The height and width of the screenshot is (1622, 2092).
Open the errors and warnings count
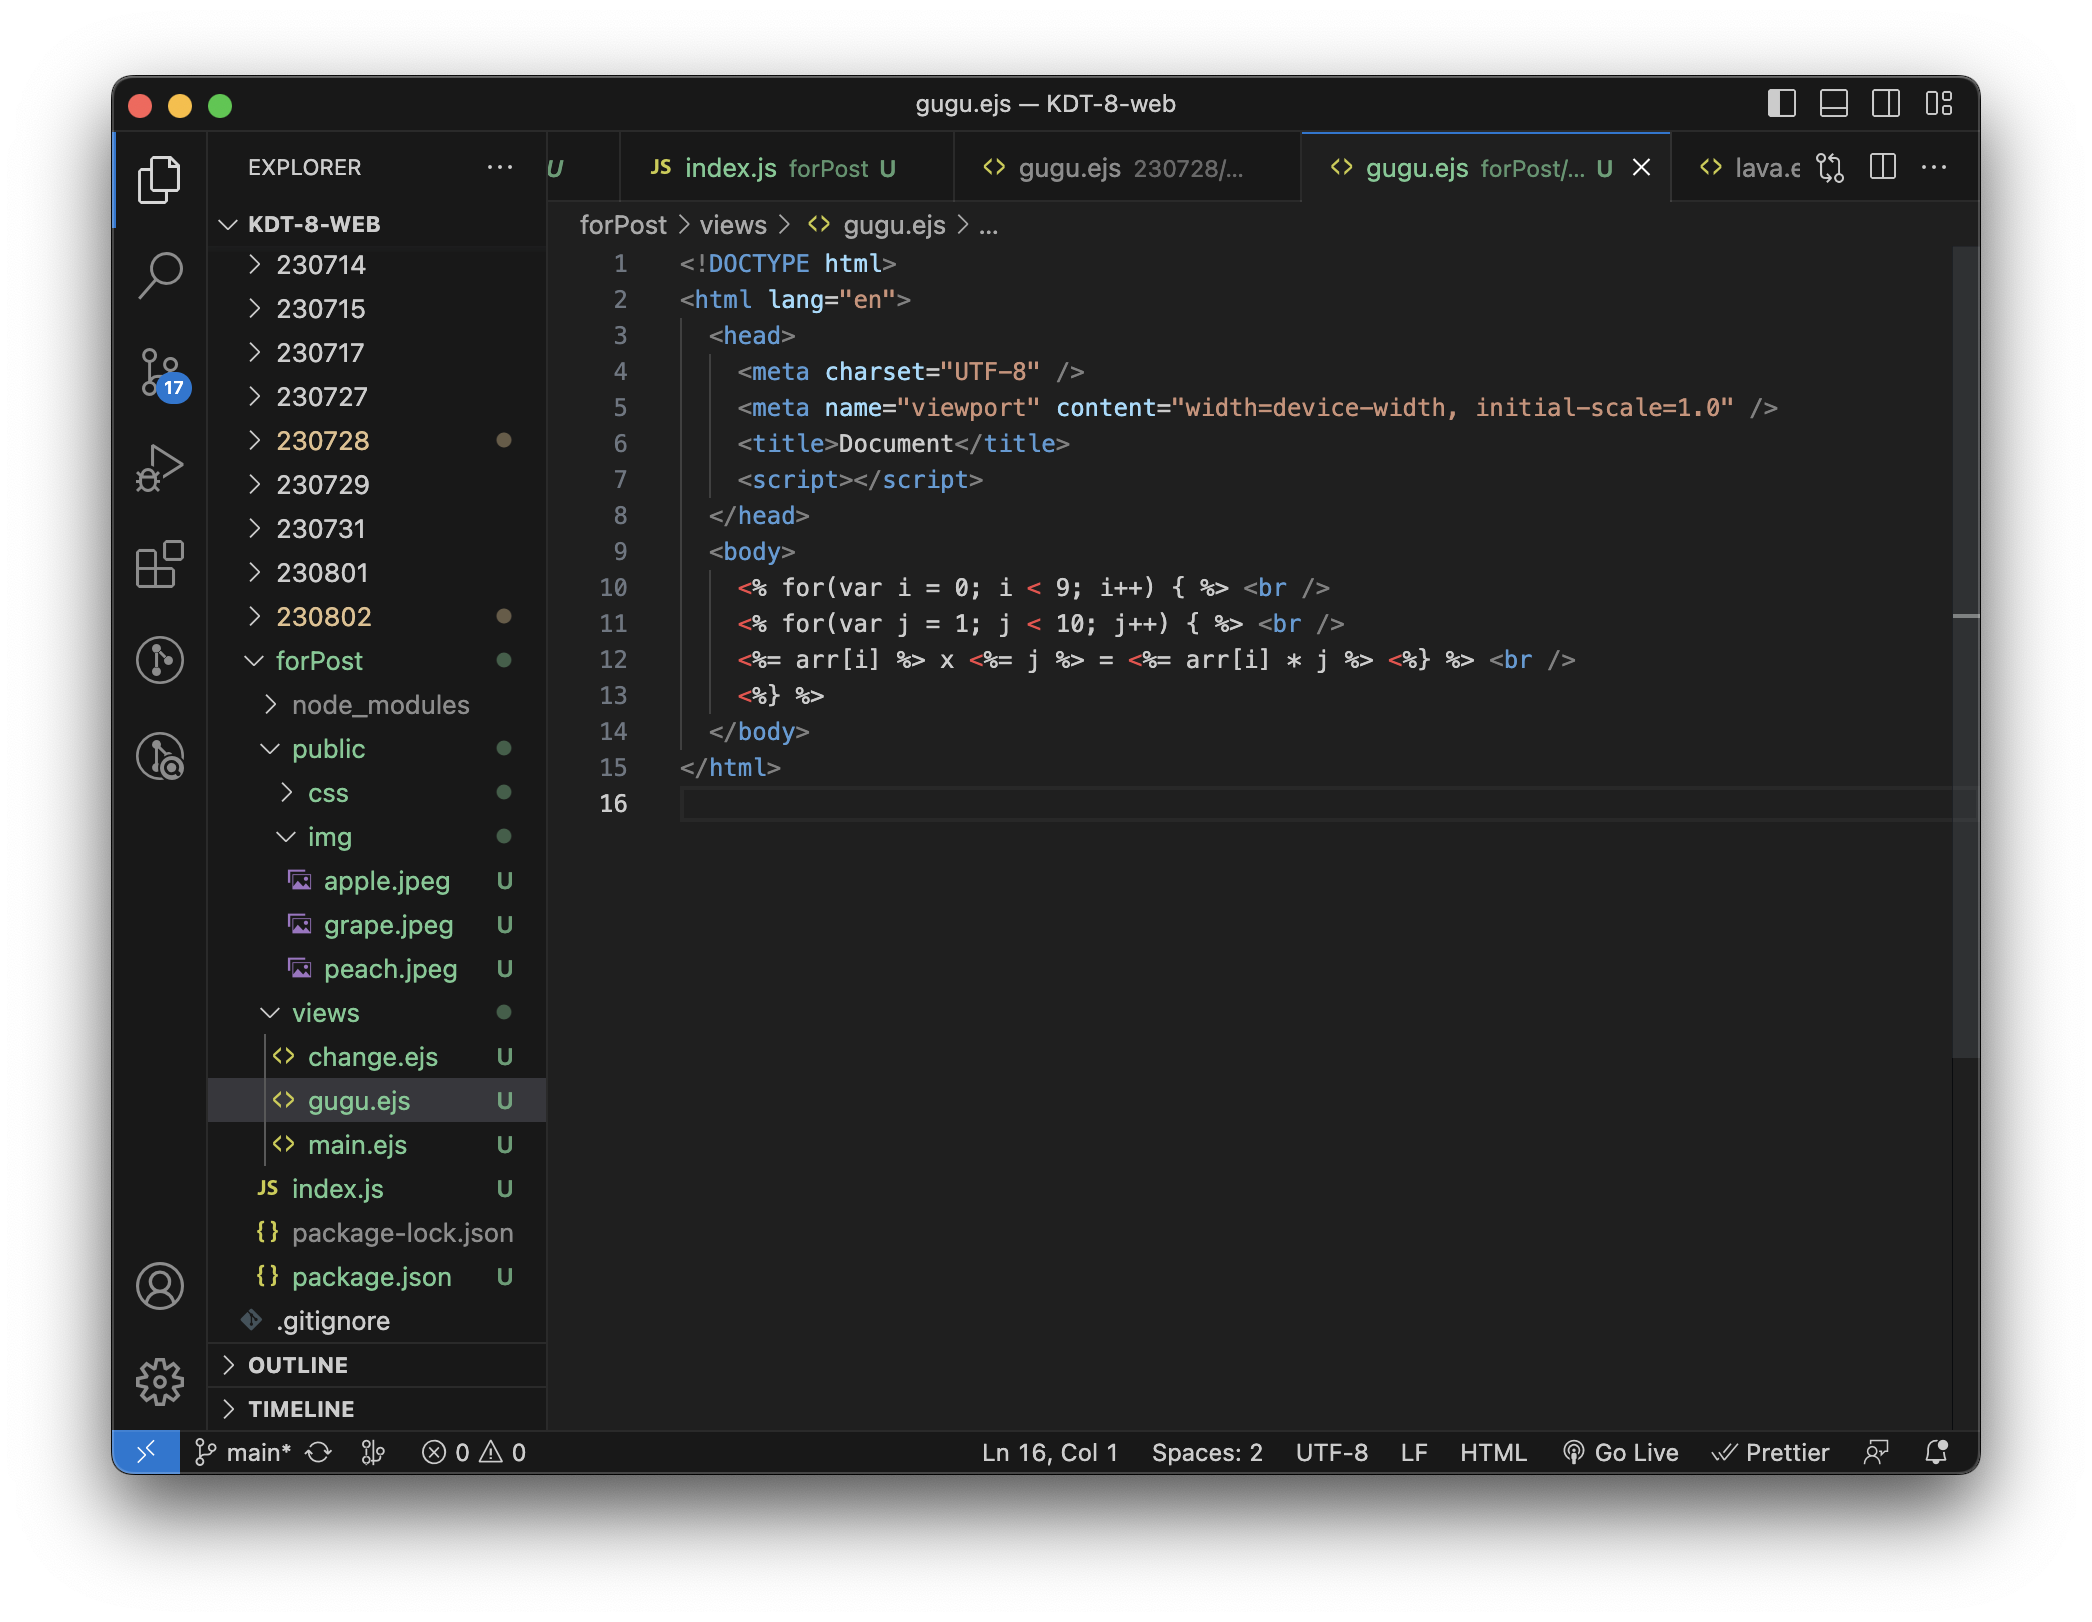474,1452
